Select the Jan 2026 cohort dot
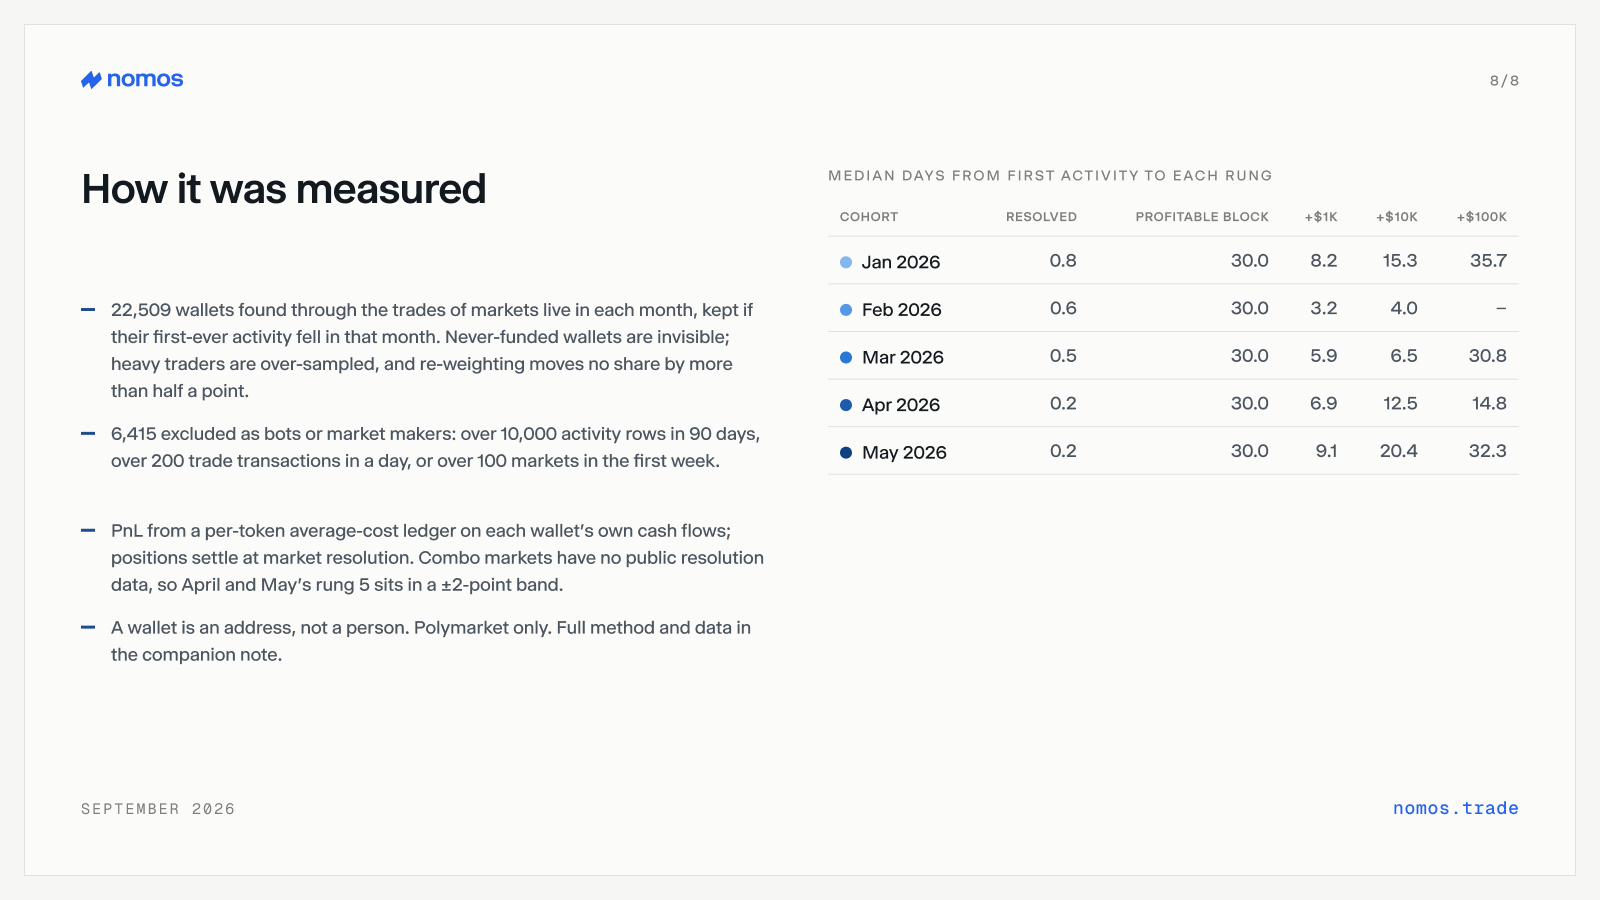 (x=846, y=262)
